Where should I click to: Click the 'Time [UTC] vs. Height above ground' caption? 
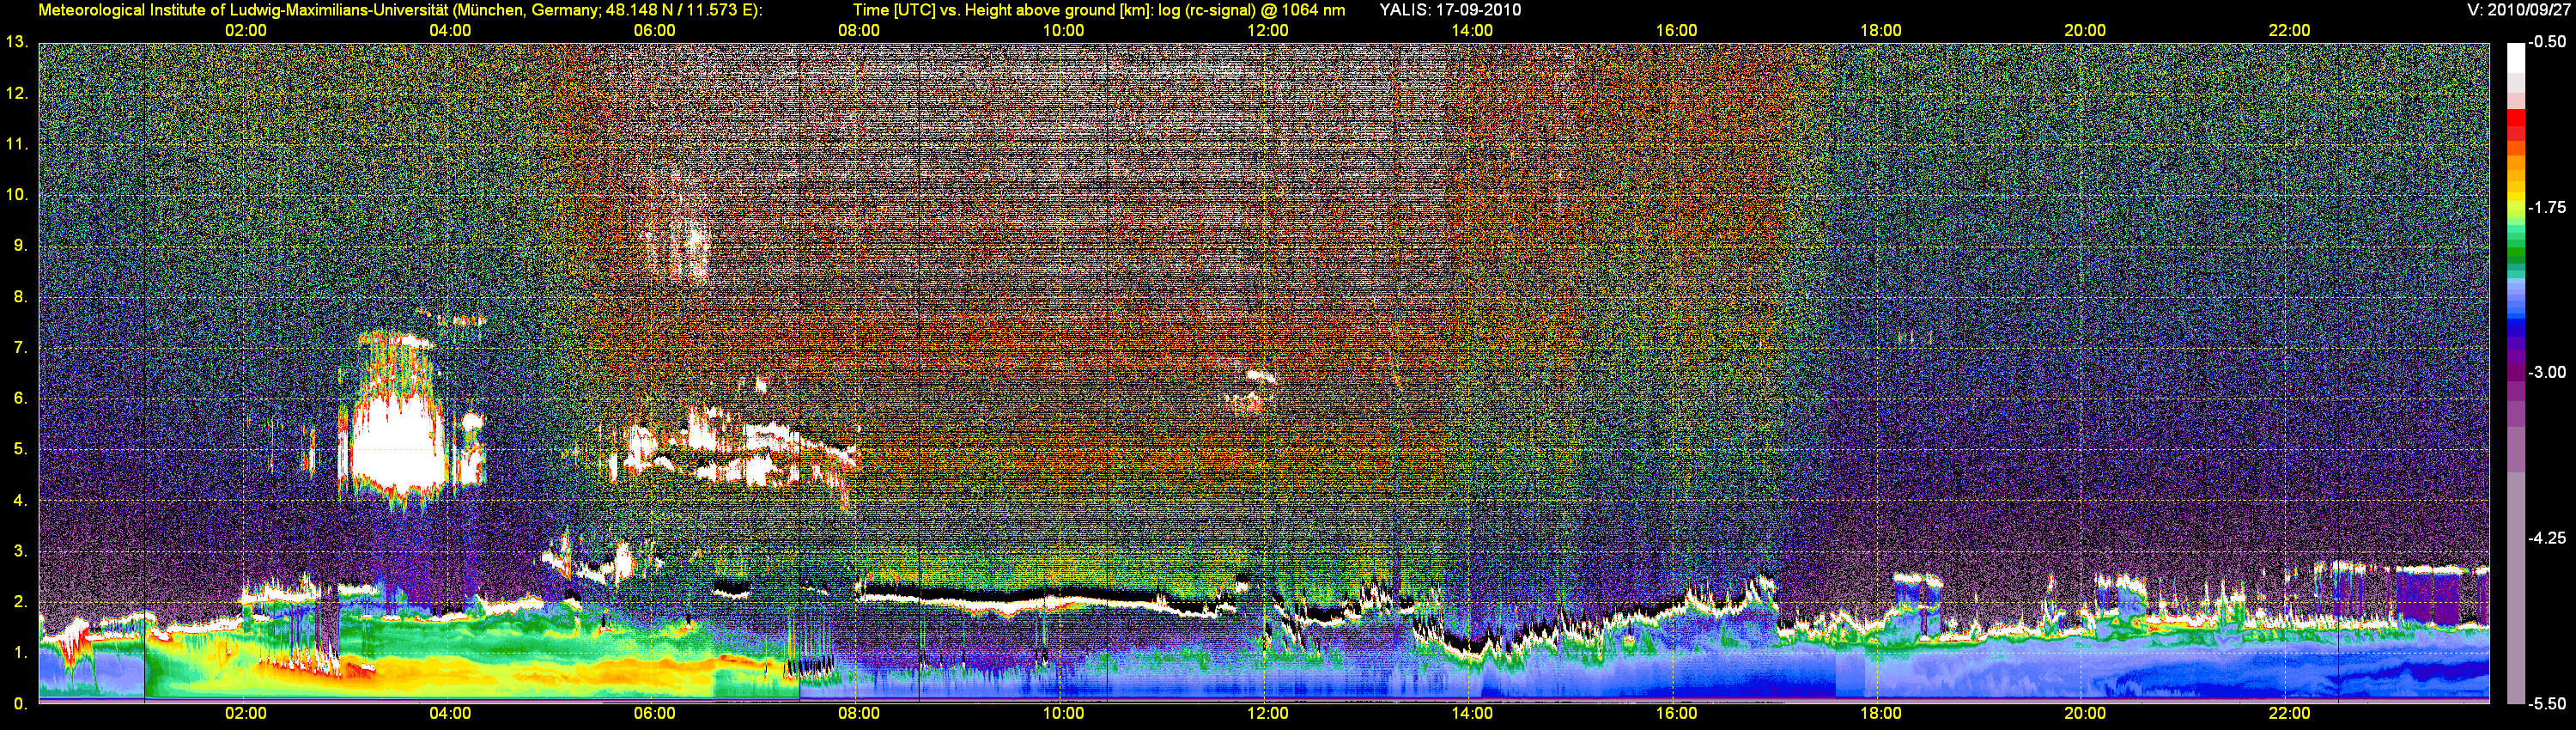1098,10
